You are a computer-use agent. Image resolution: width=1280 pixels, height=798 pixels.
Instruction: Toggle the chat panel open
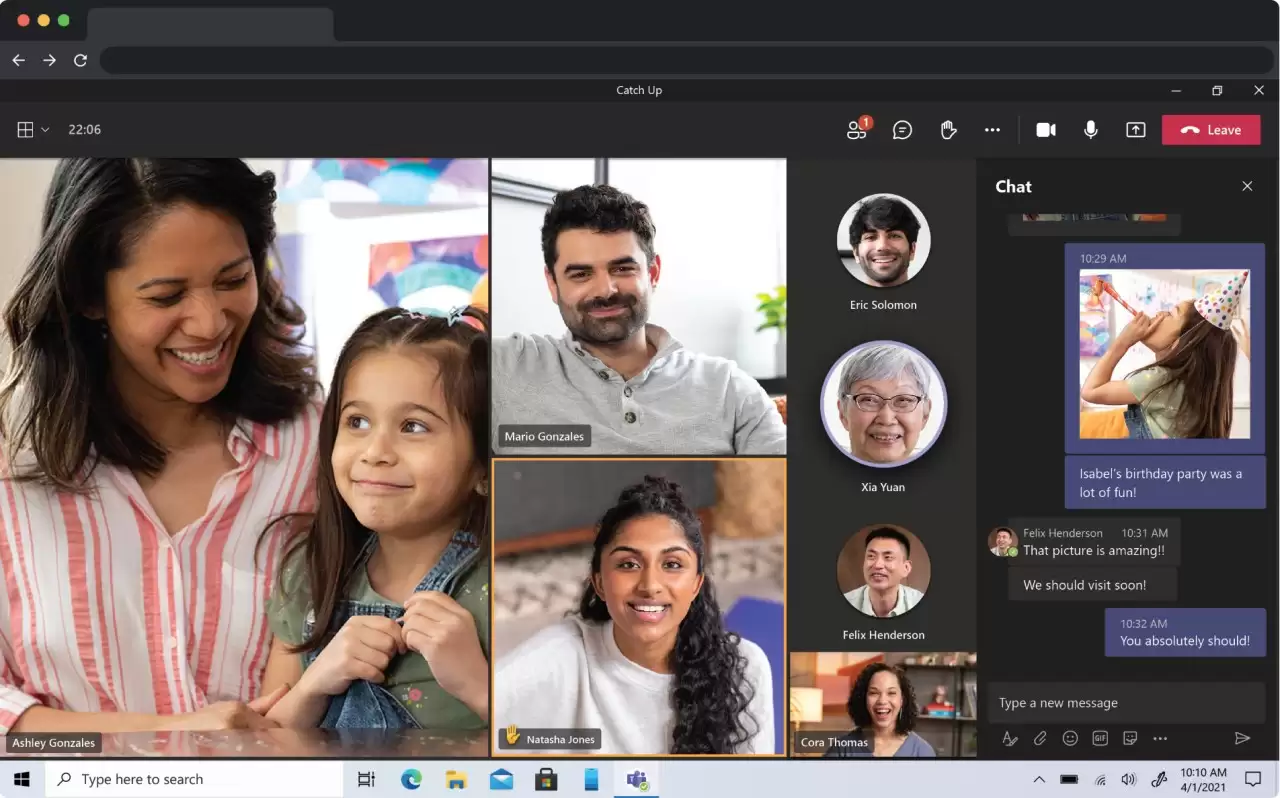[902, 129]
